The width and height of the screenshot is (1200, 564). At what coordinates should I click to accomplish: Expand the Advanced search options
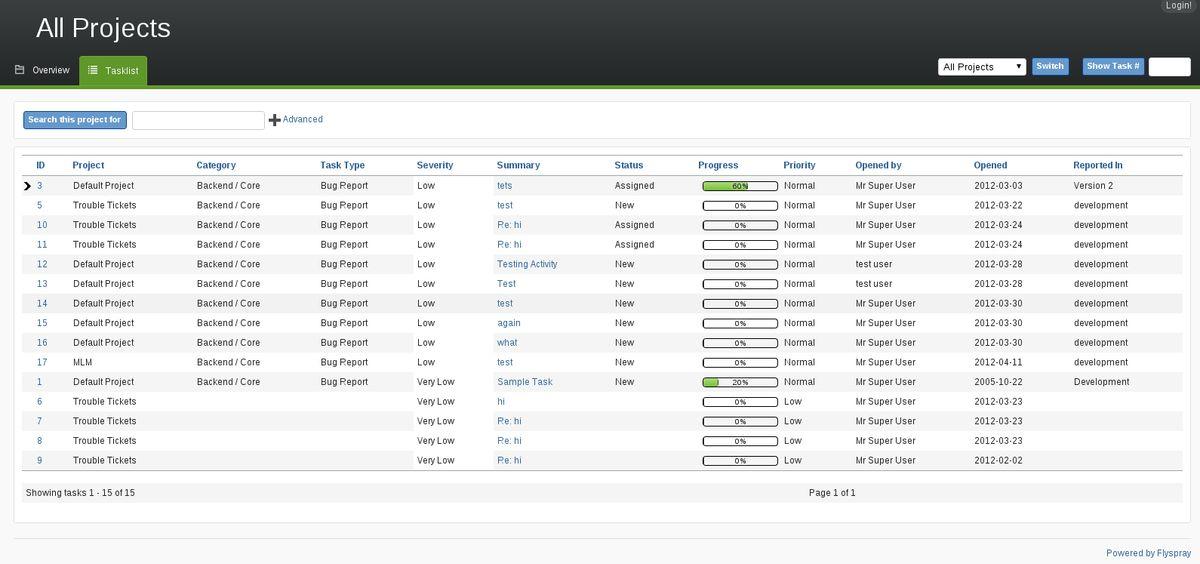[303, 120]
